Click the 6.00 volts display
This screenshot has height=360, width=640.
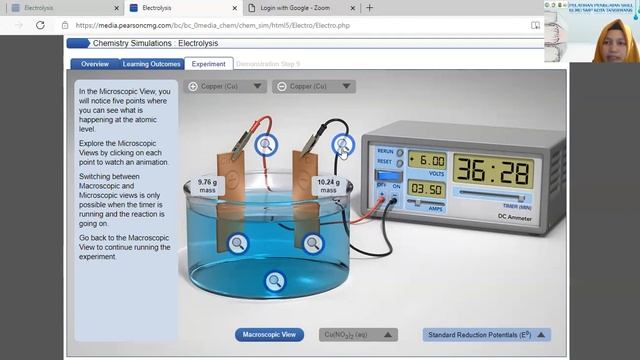427,160
